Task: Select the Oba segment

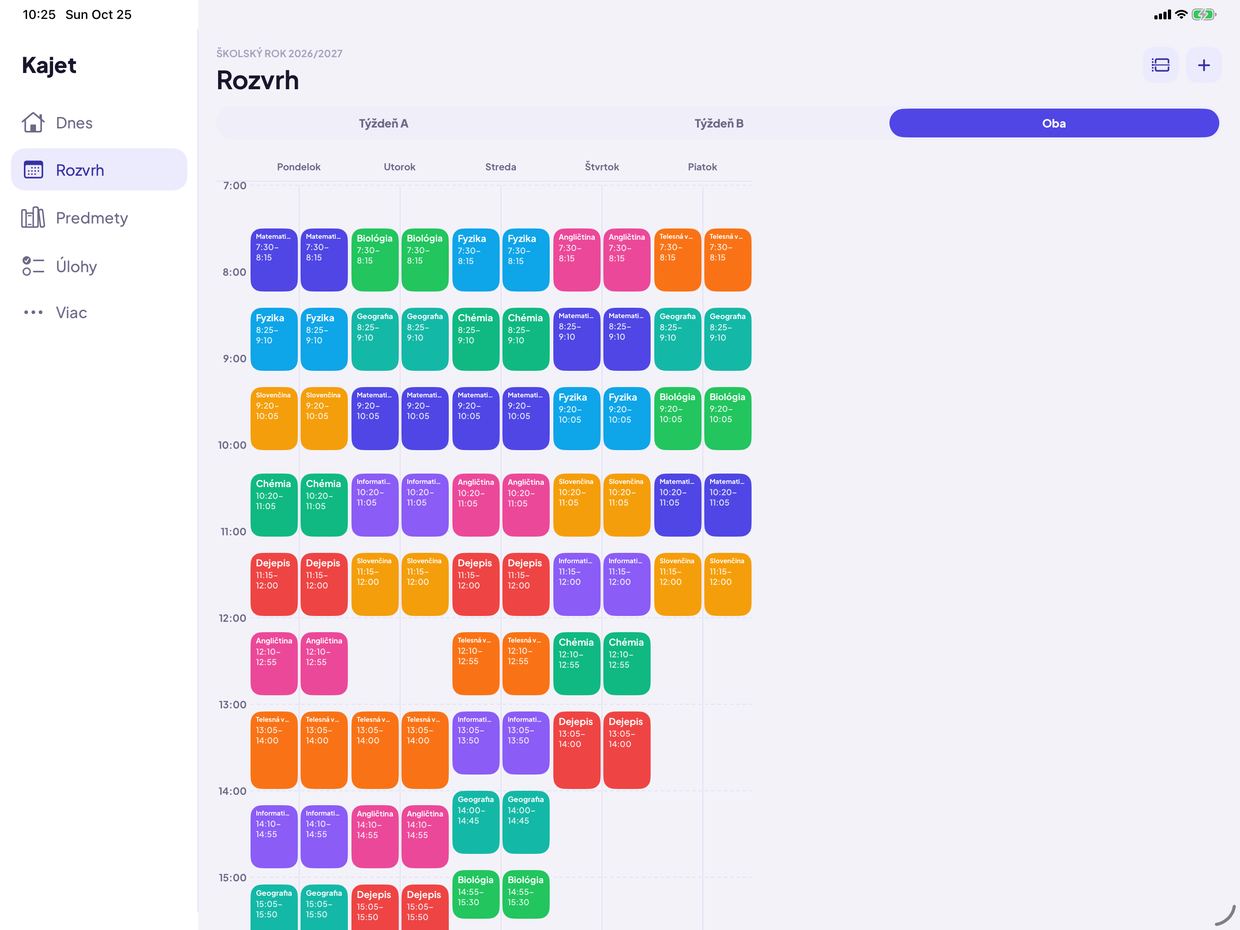Action: 1054,124
